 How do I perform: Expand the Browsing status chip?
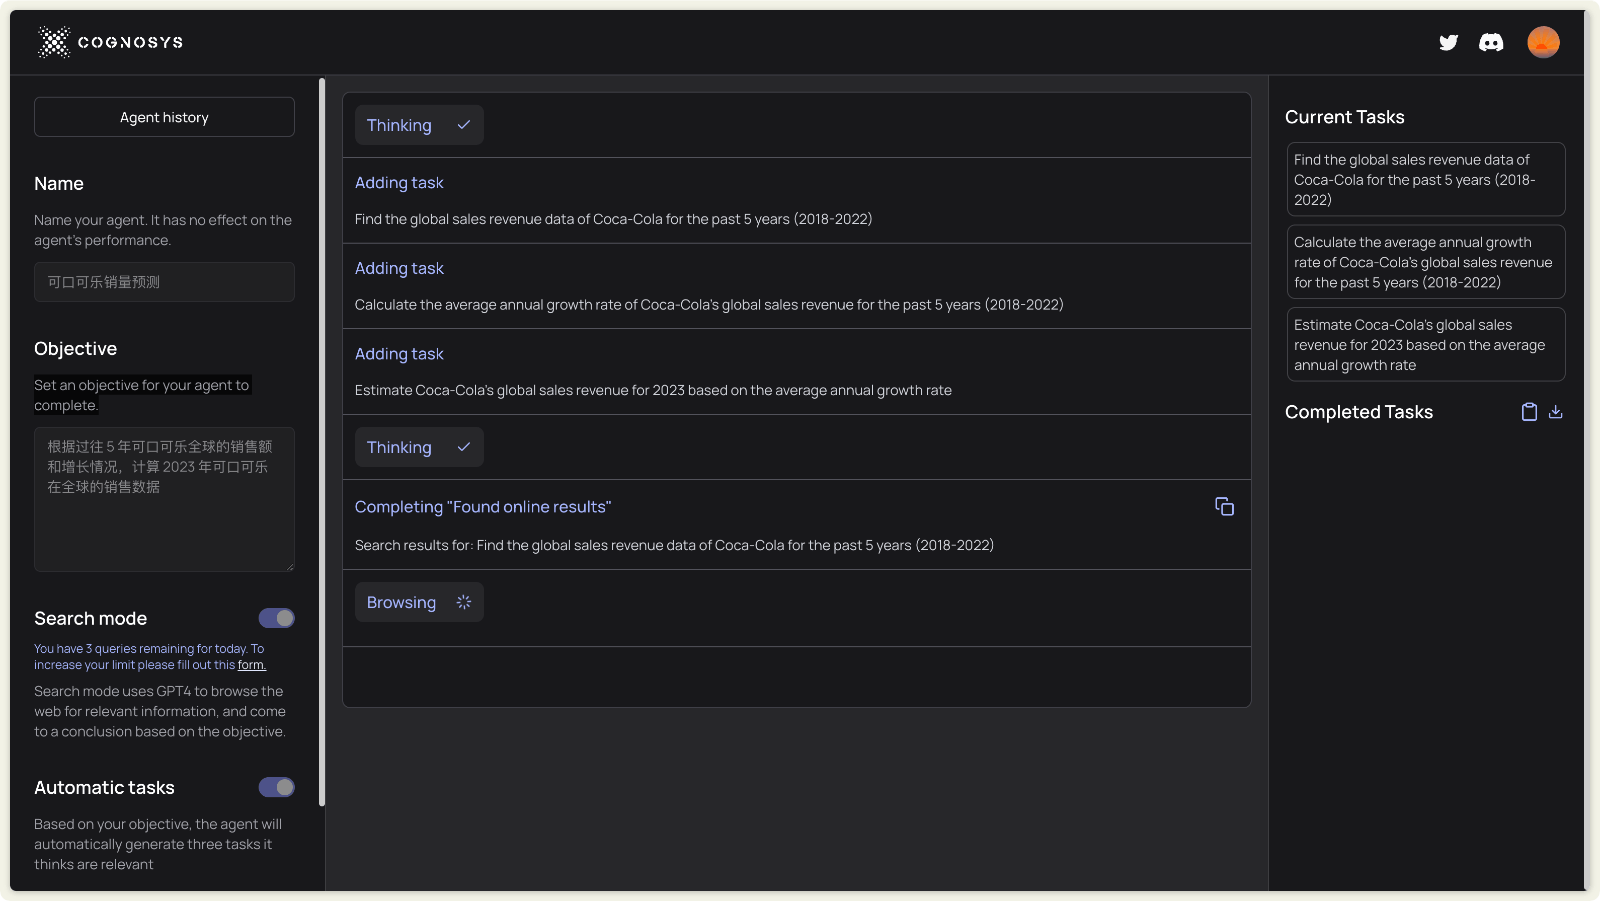coord(418,602)
